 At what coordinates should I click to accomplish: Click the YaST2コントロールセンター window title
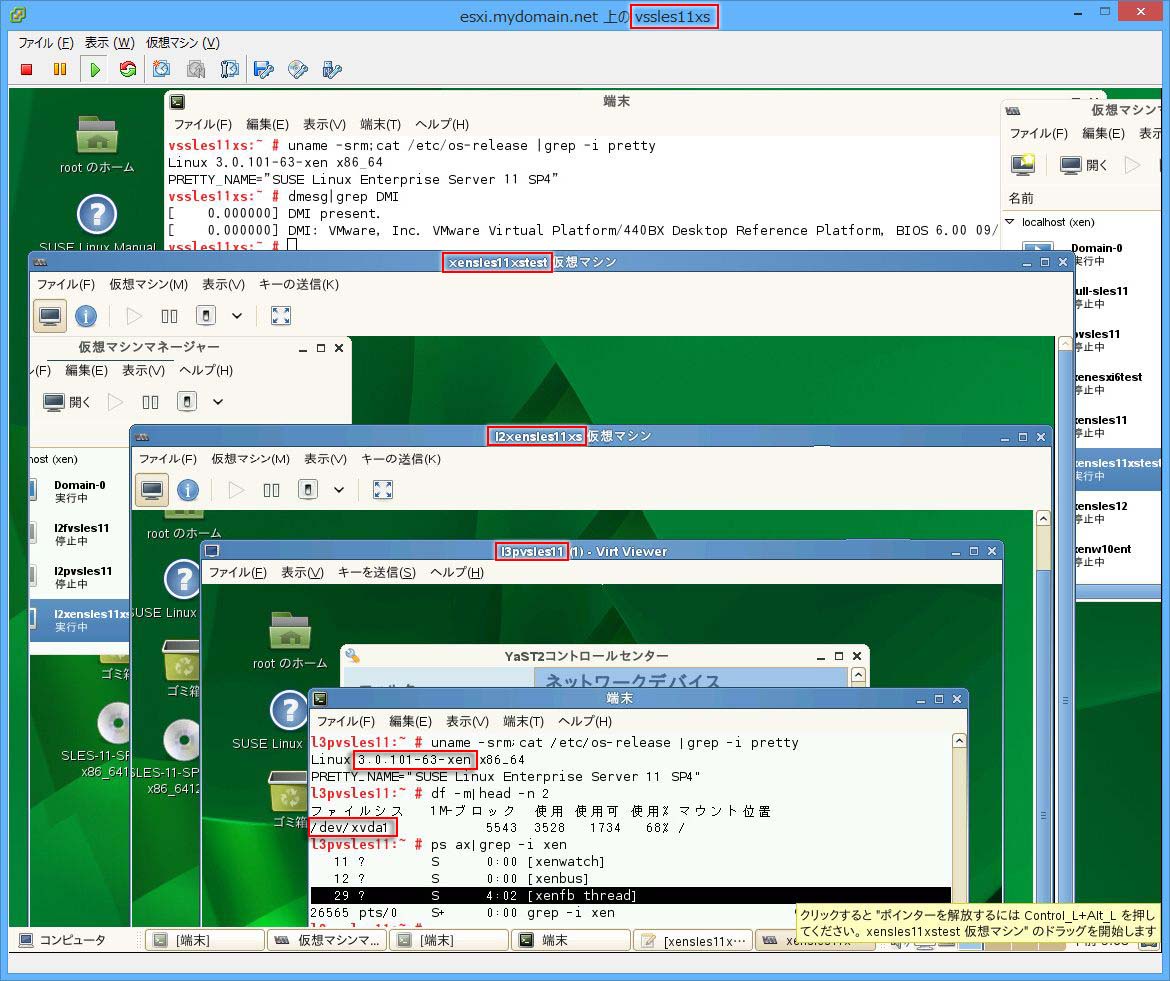pos(586,656)
